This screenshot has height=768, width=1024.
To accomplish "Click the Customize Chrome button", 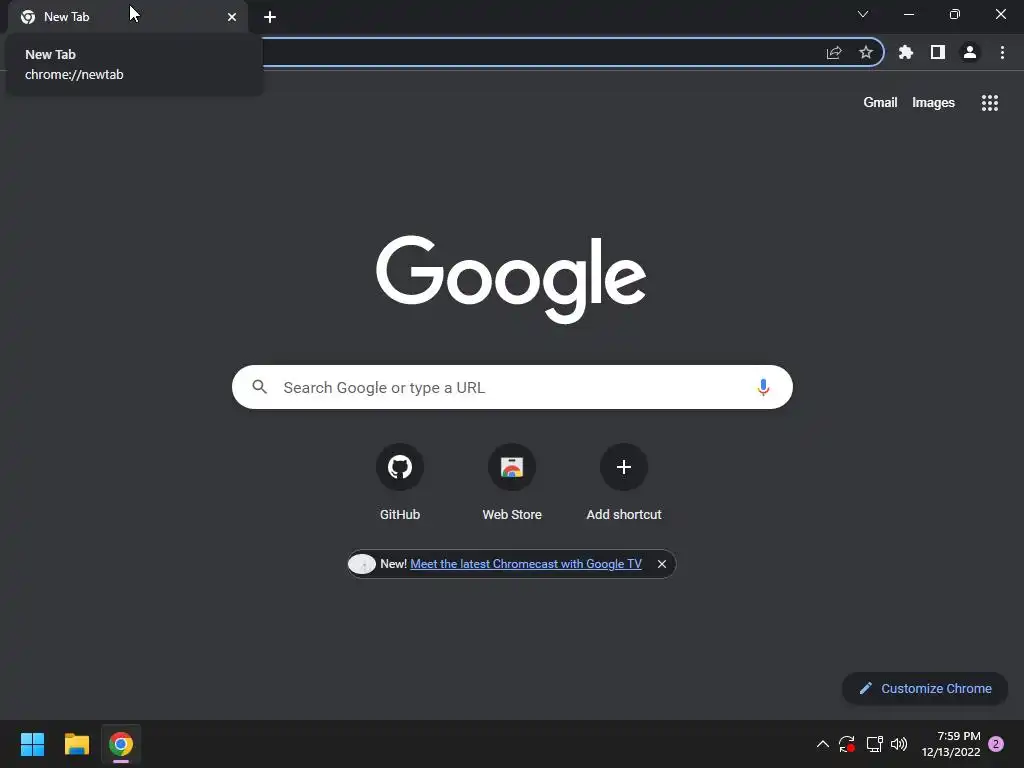I will (x=925, y=688).
